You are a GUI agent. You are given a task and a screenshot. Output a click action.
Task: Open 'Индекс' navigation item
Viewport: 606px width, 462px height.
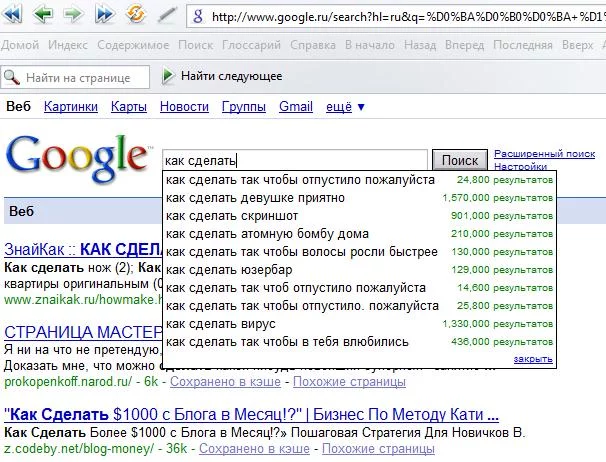coord(68,45)
